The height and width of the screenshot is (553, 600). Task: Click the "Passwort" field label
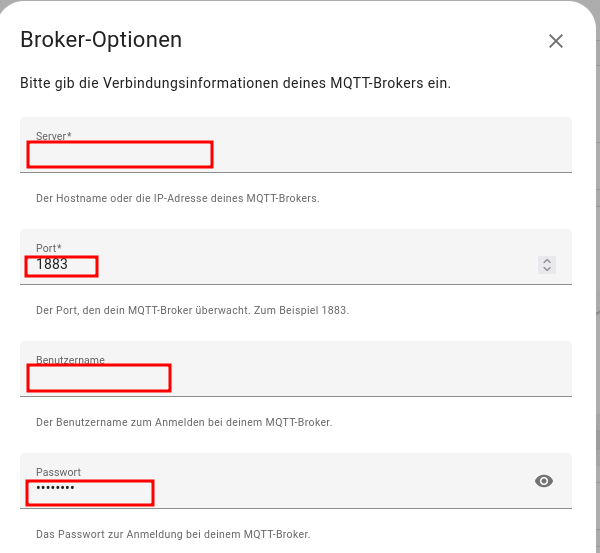click(58, 472)
